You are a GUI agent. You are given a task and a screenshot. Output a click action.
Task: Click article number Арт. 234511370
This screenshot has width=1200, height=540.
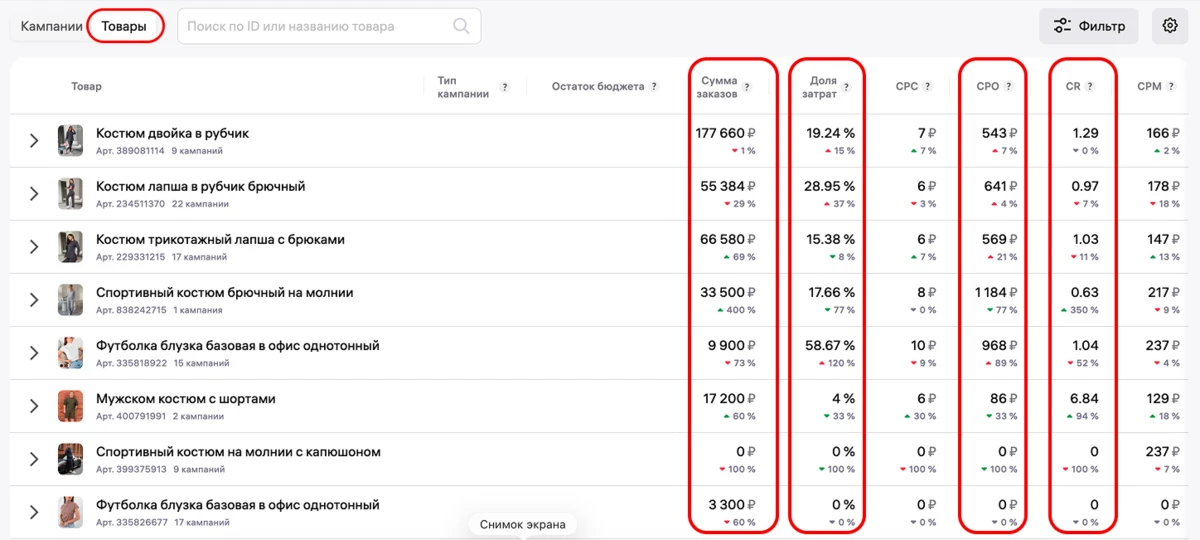(x=130, y=204)
